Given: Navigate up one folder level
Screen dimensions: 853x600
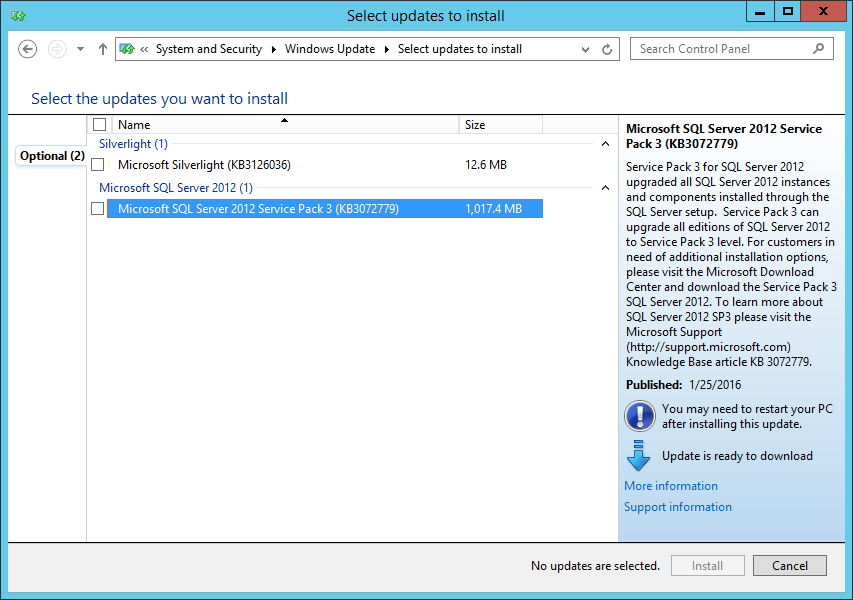Looking at the screenshot, I should click(102, 48).
